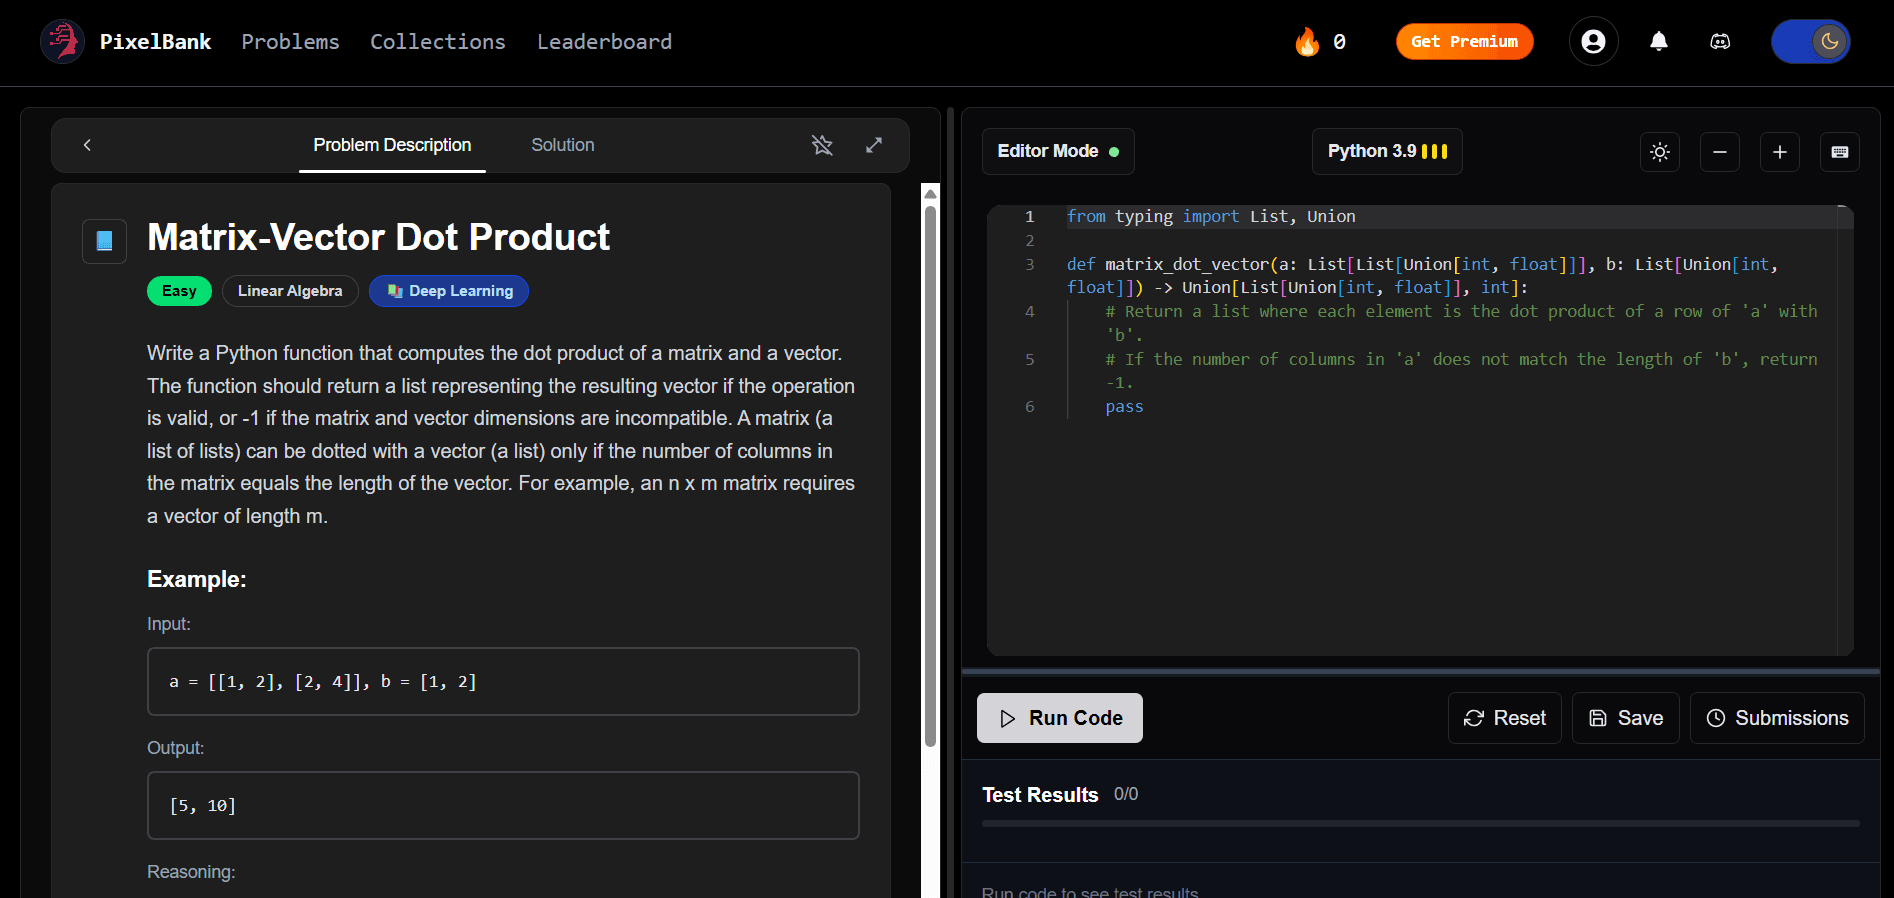
Task: Click the streak flame icon
Action: pyautogui.click(x=1307, y=42)
